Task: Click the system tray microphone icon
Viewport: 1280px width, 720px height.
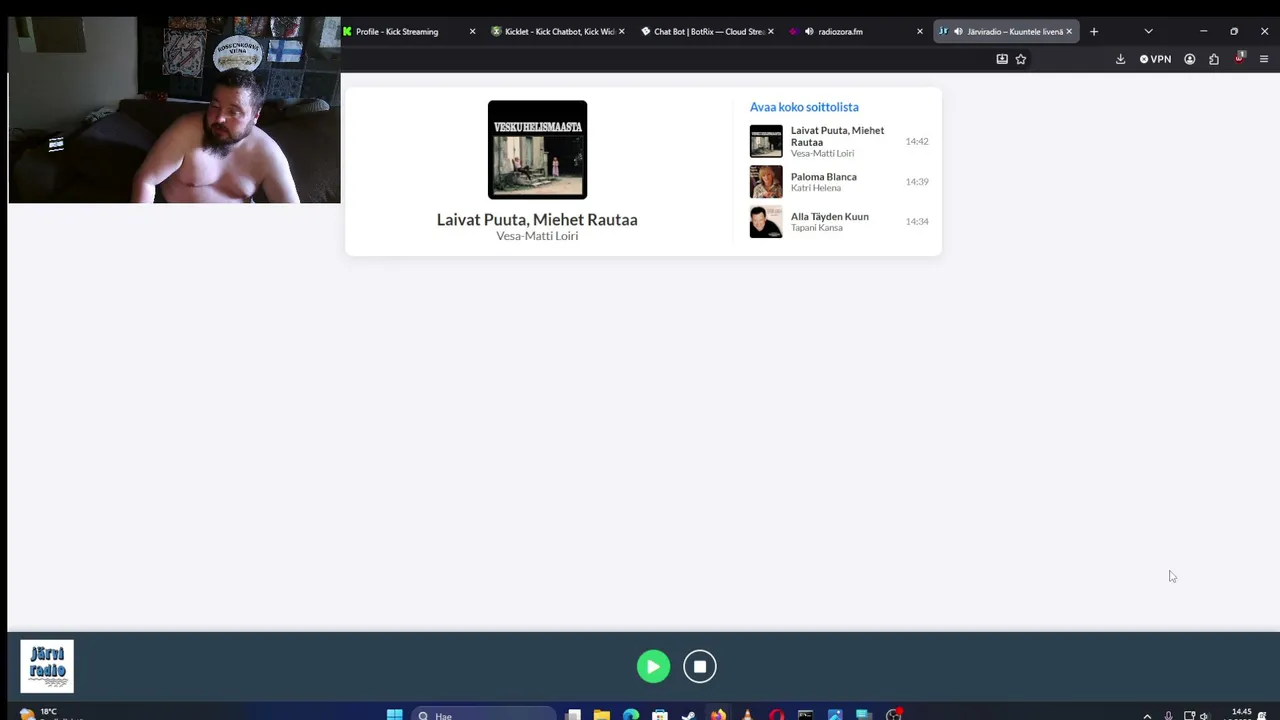Action: tap(1168, 716)
